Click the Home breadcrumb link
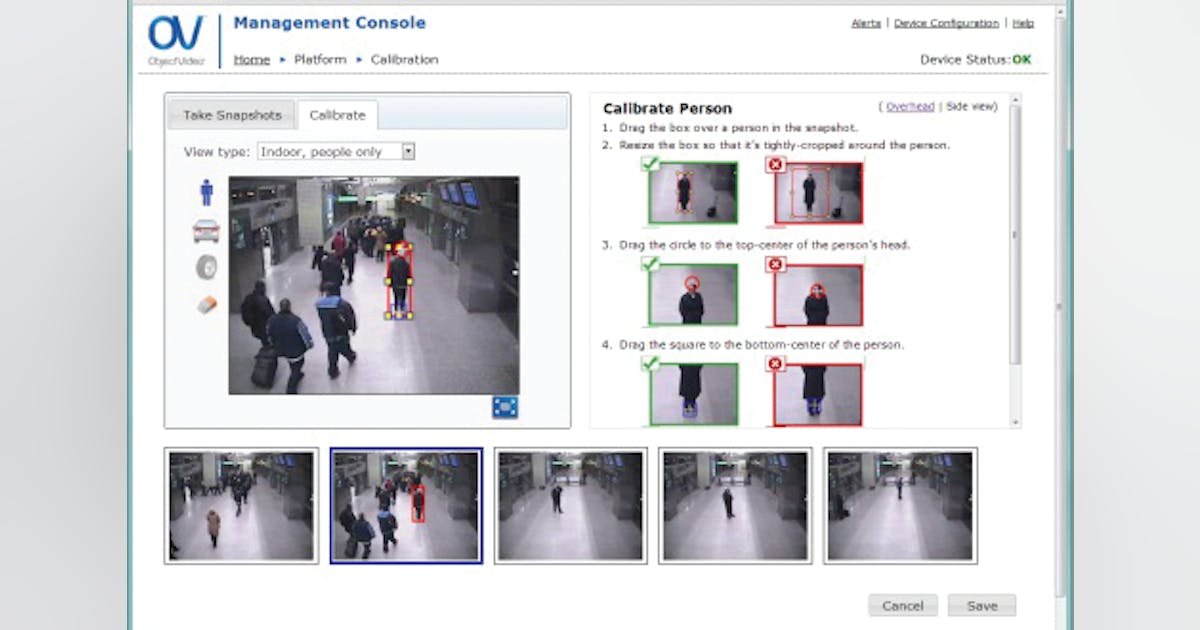Viewport: 1200px width, 630px height. pos(251,59)
